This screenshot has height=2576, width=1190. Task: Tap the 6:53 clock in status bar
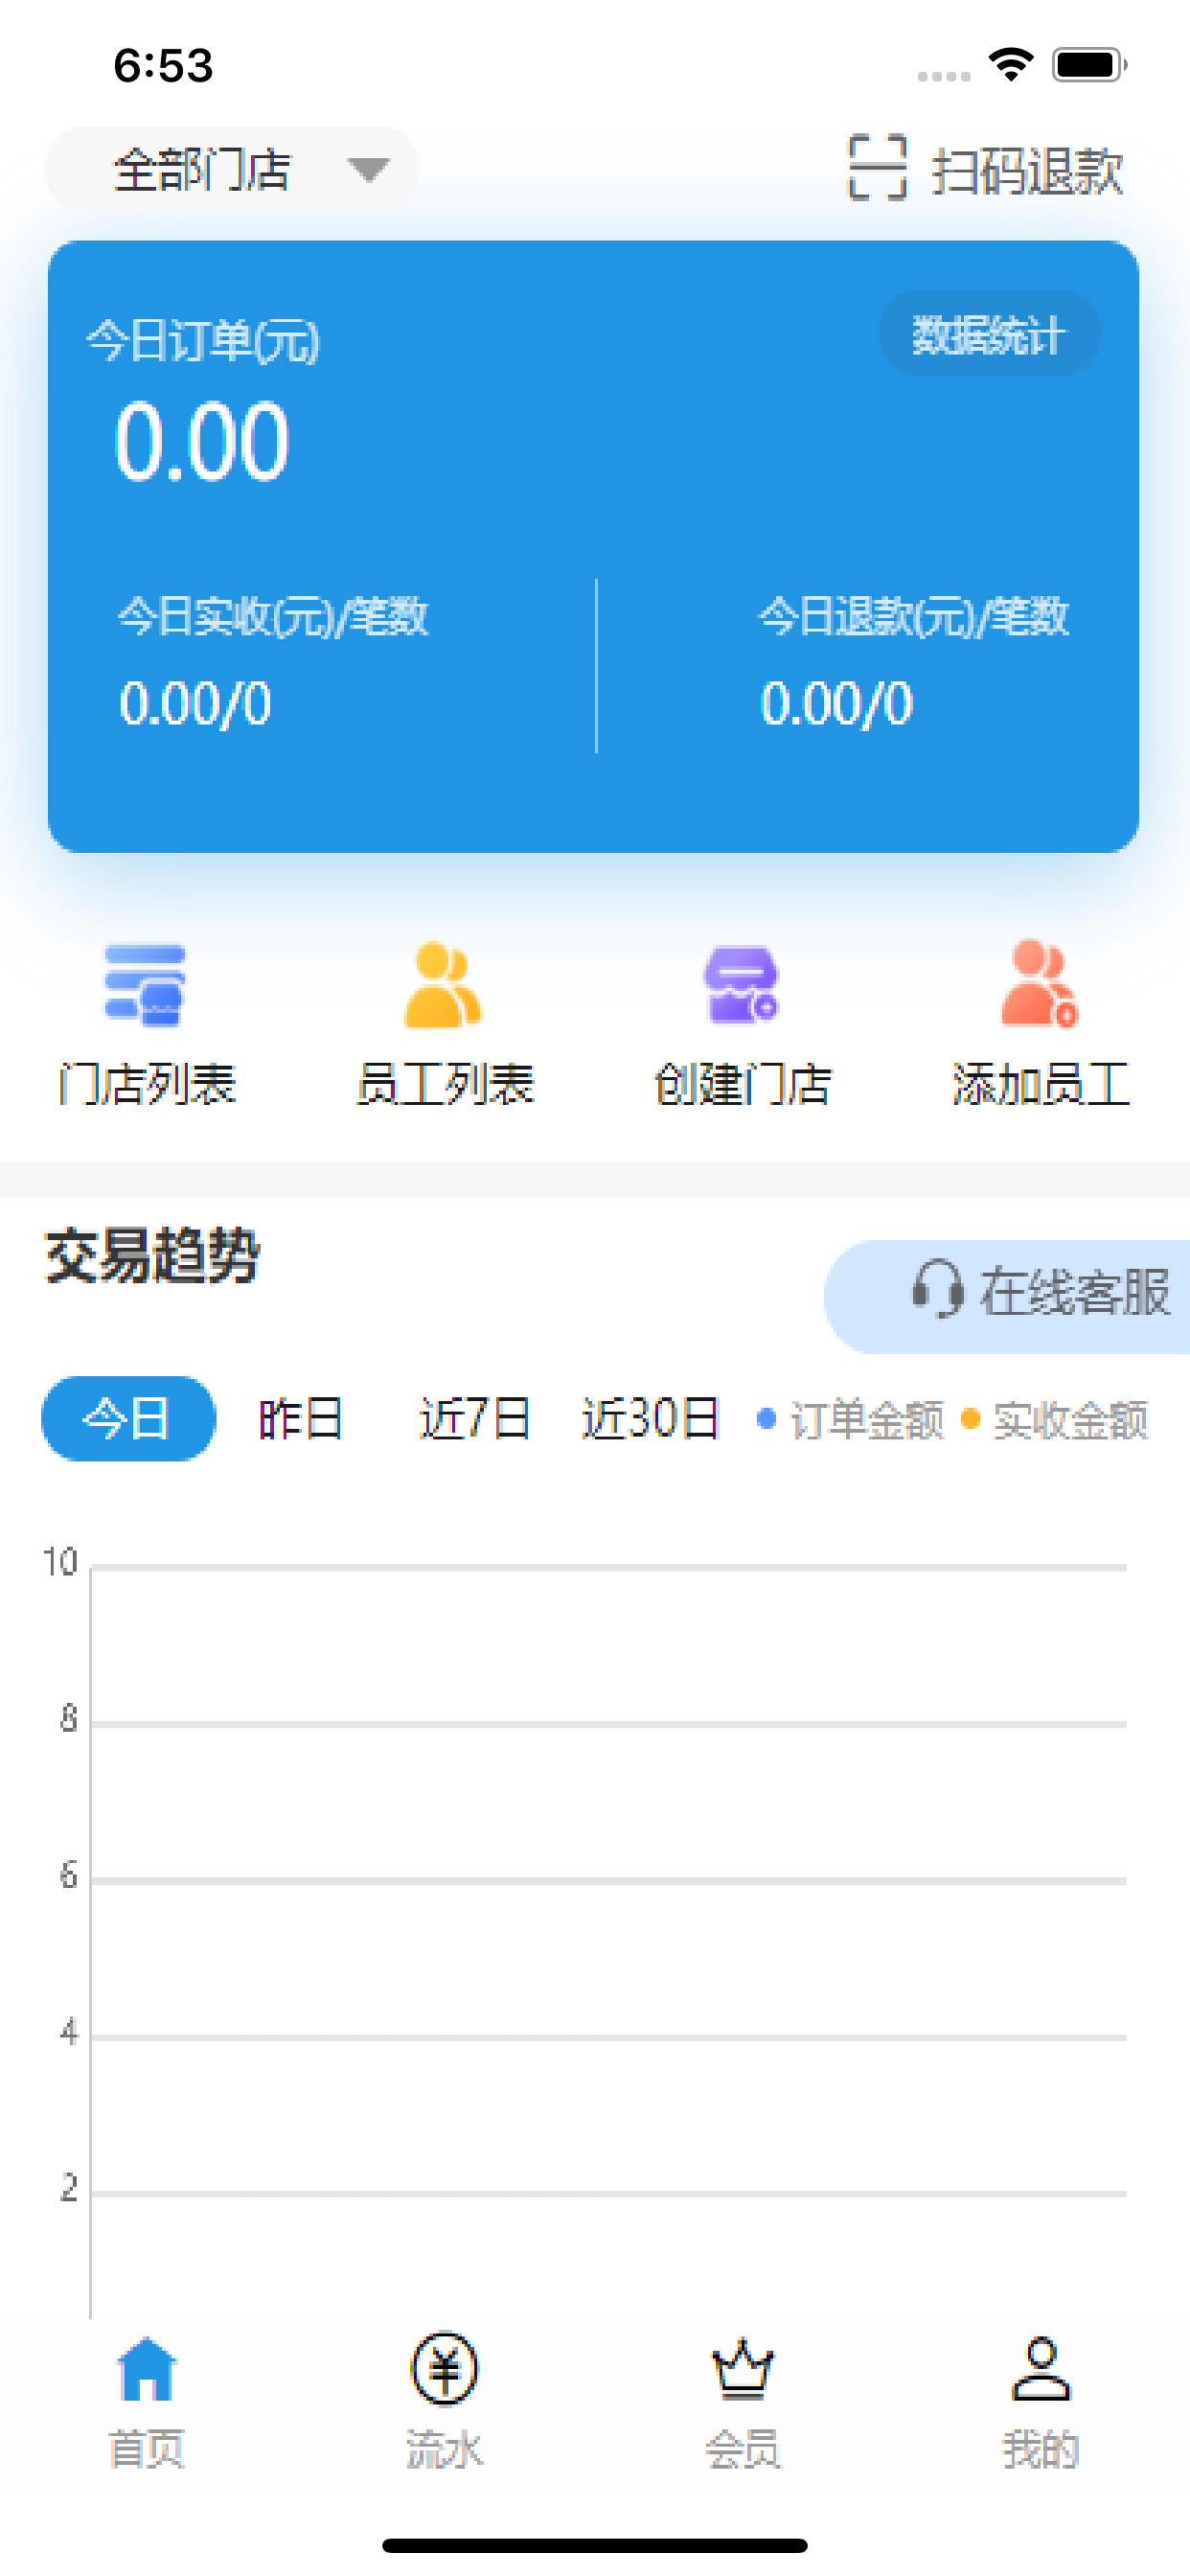tap(163, 66)
